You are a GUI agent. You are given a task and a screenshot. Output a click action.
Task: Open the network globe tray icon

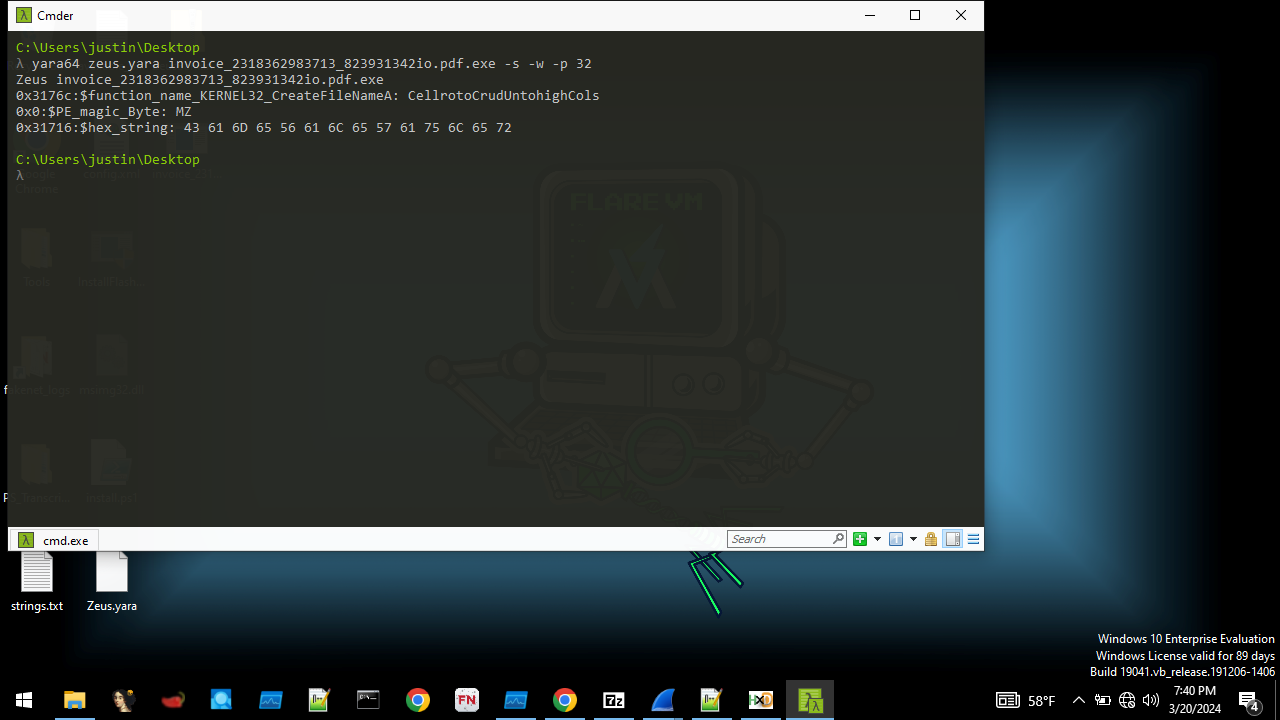click(x=1127, y=700)
